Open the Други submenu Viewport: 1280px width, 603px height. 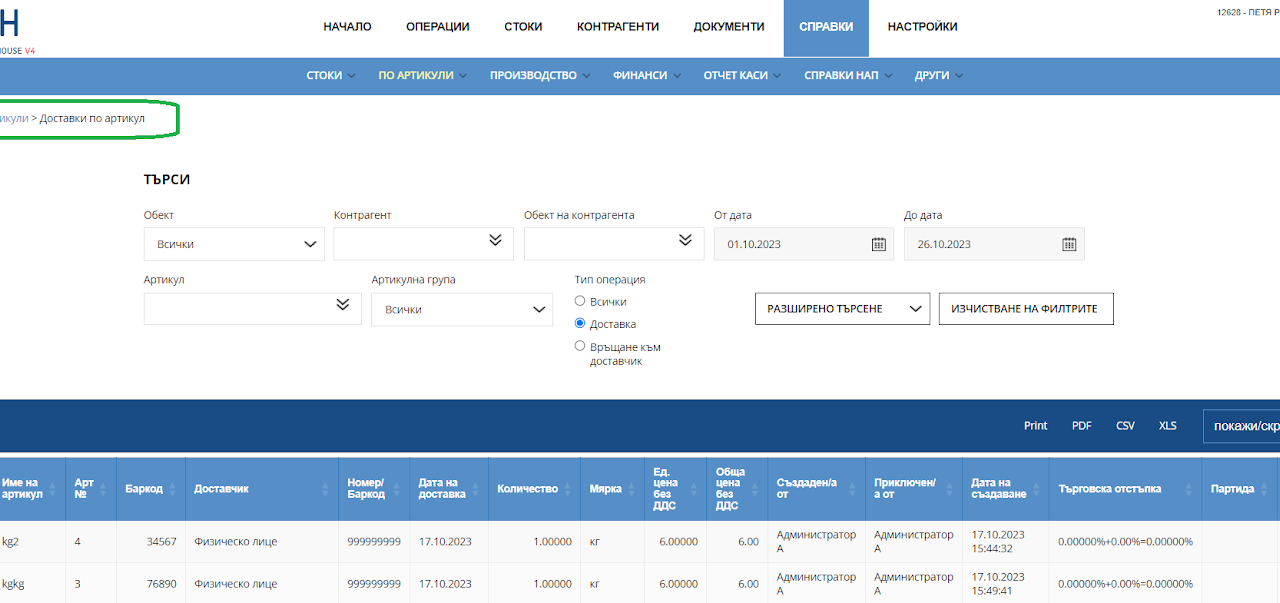pyautogui.click(x=939, y=75)
